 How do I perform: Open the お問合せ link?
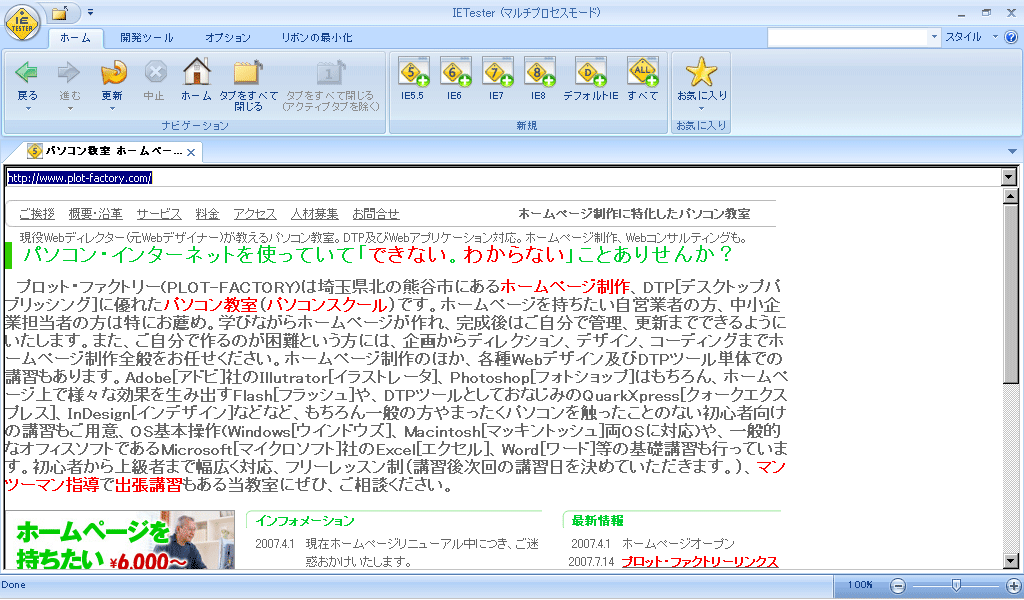click(376, 213)
